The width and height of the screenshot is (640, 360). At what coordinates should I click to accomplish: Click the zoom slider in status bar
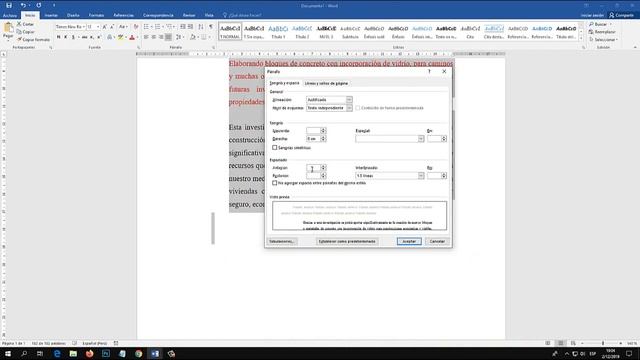coord(602,343)
